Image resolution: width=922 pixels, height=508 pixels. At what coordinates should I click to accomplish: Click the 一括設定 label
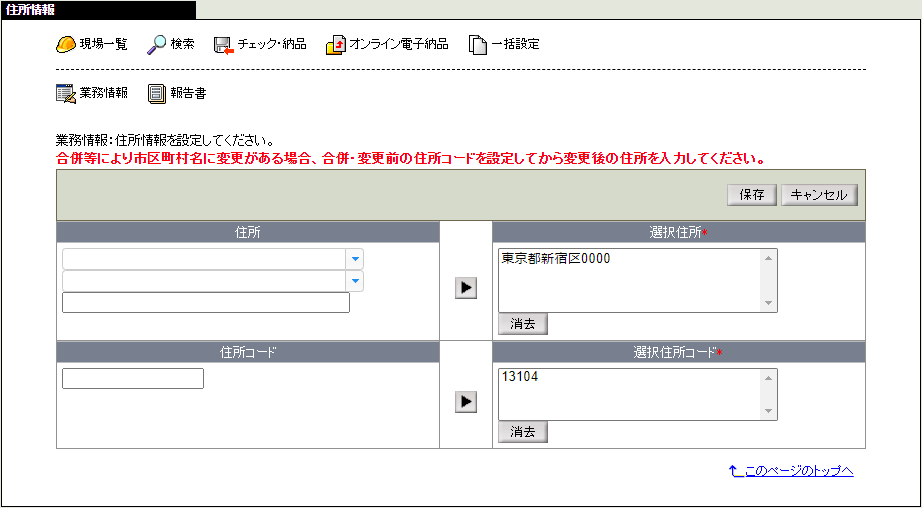tap(515, 44)
